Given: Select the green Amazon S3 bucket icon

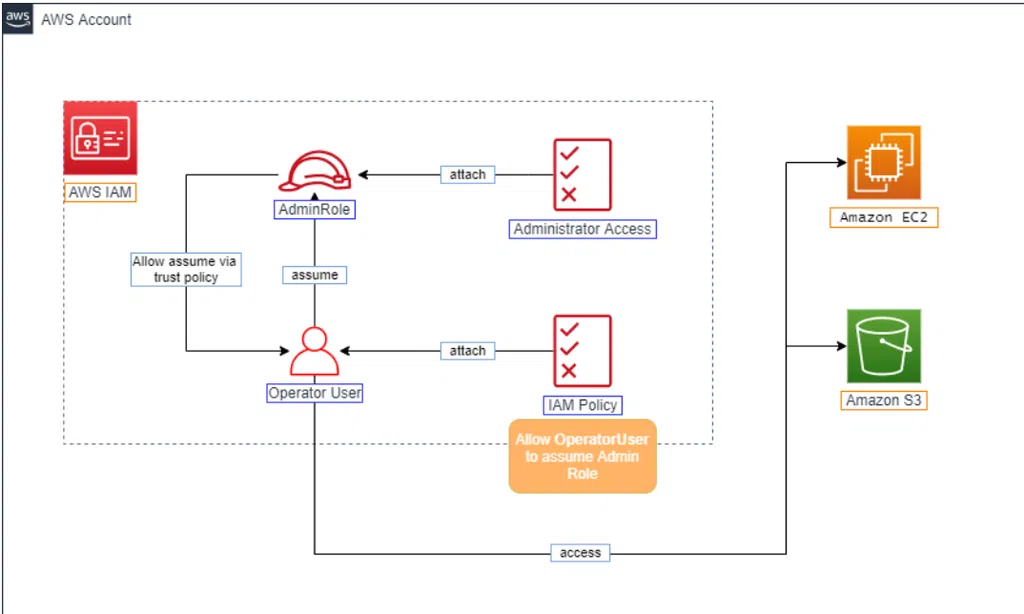Looking at the screenshot, I should [884, 346].
